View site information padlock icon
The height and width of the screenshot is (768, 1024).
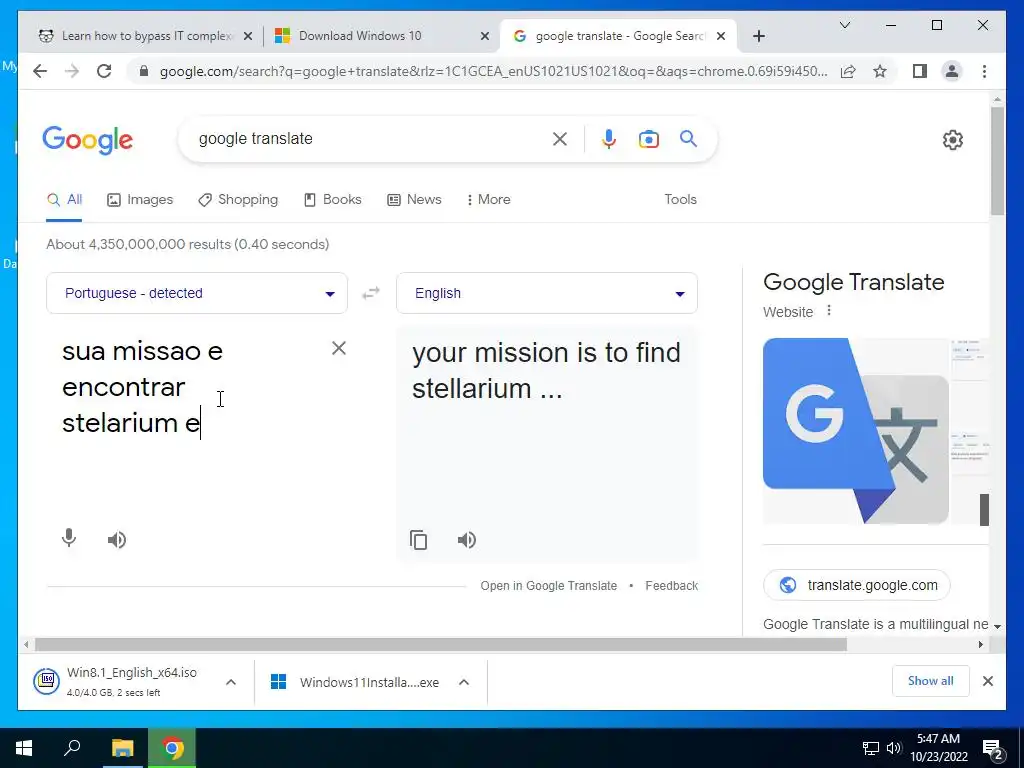[144, 71]
